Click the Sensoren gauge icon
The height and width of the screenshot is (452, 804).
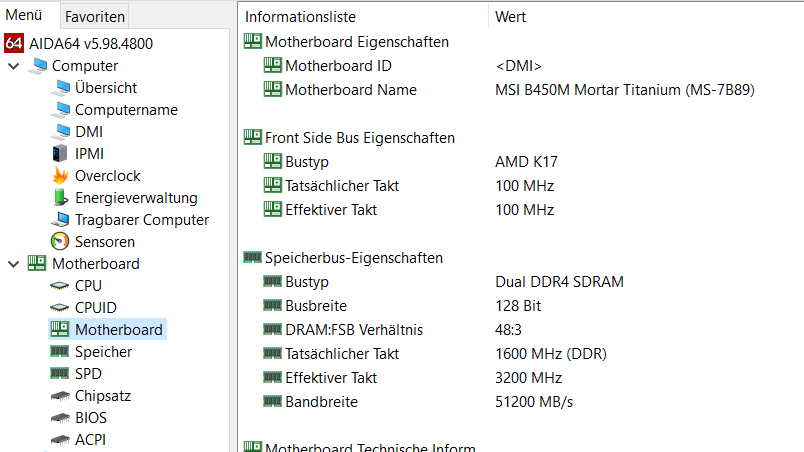click(60, 241)
